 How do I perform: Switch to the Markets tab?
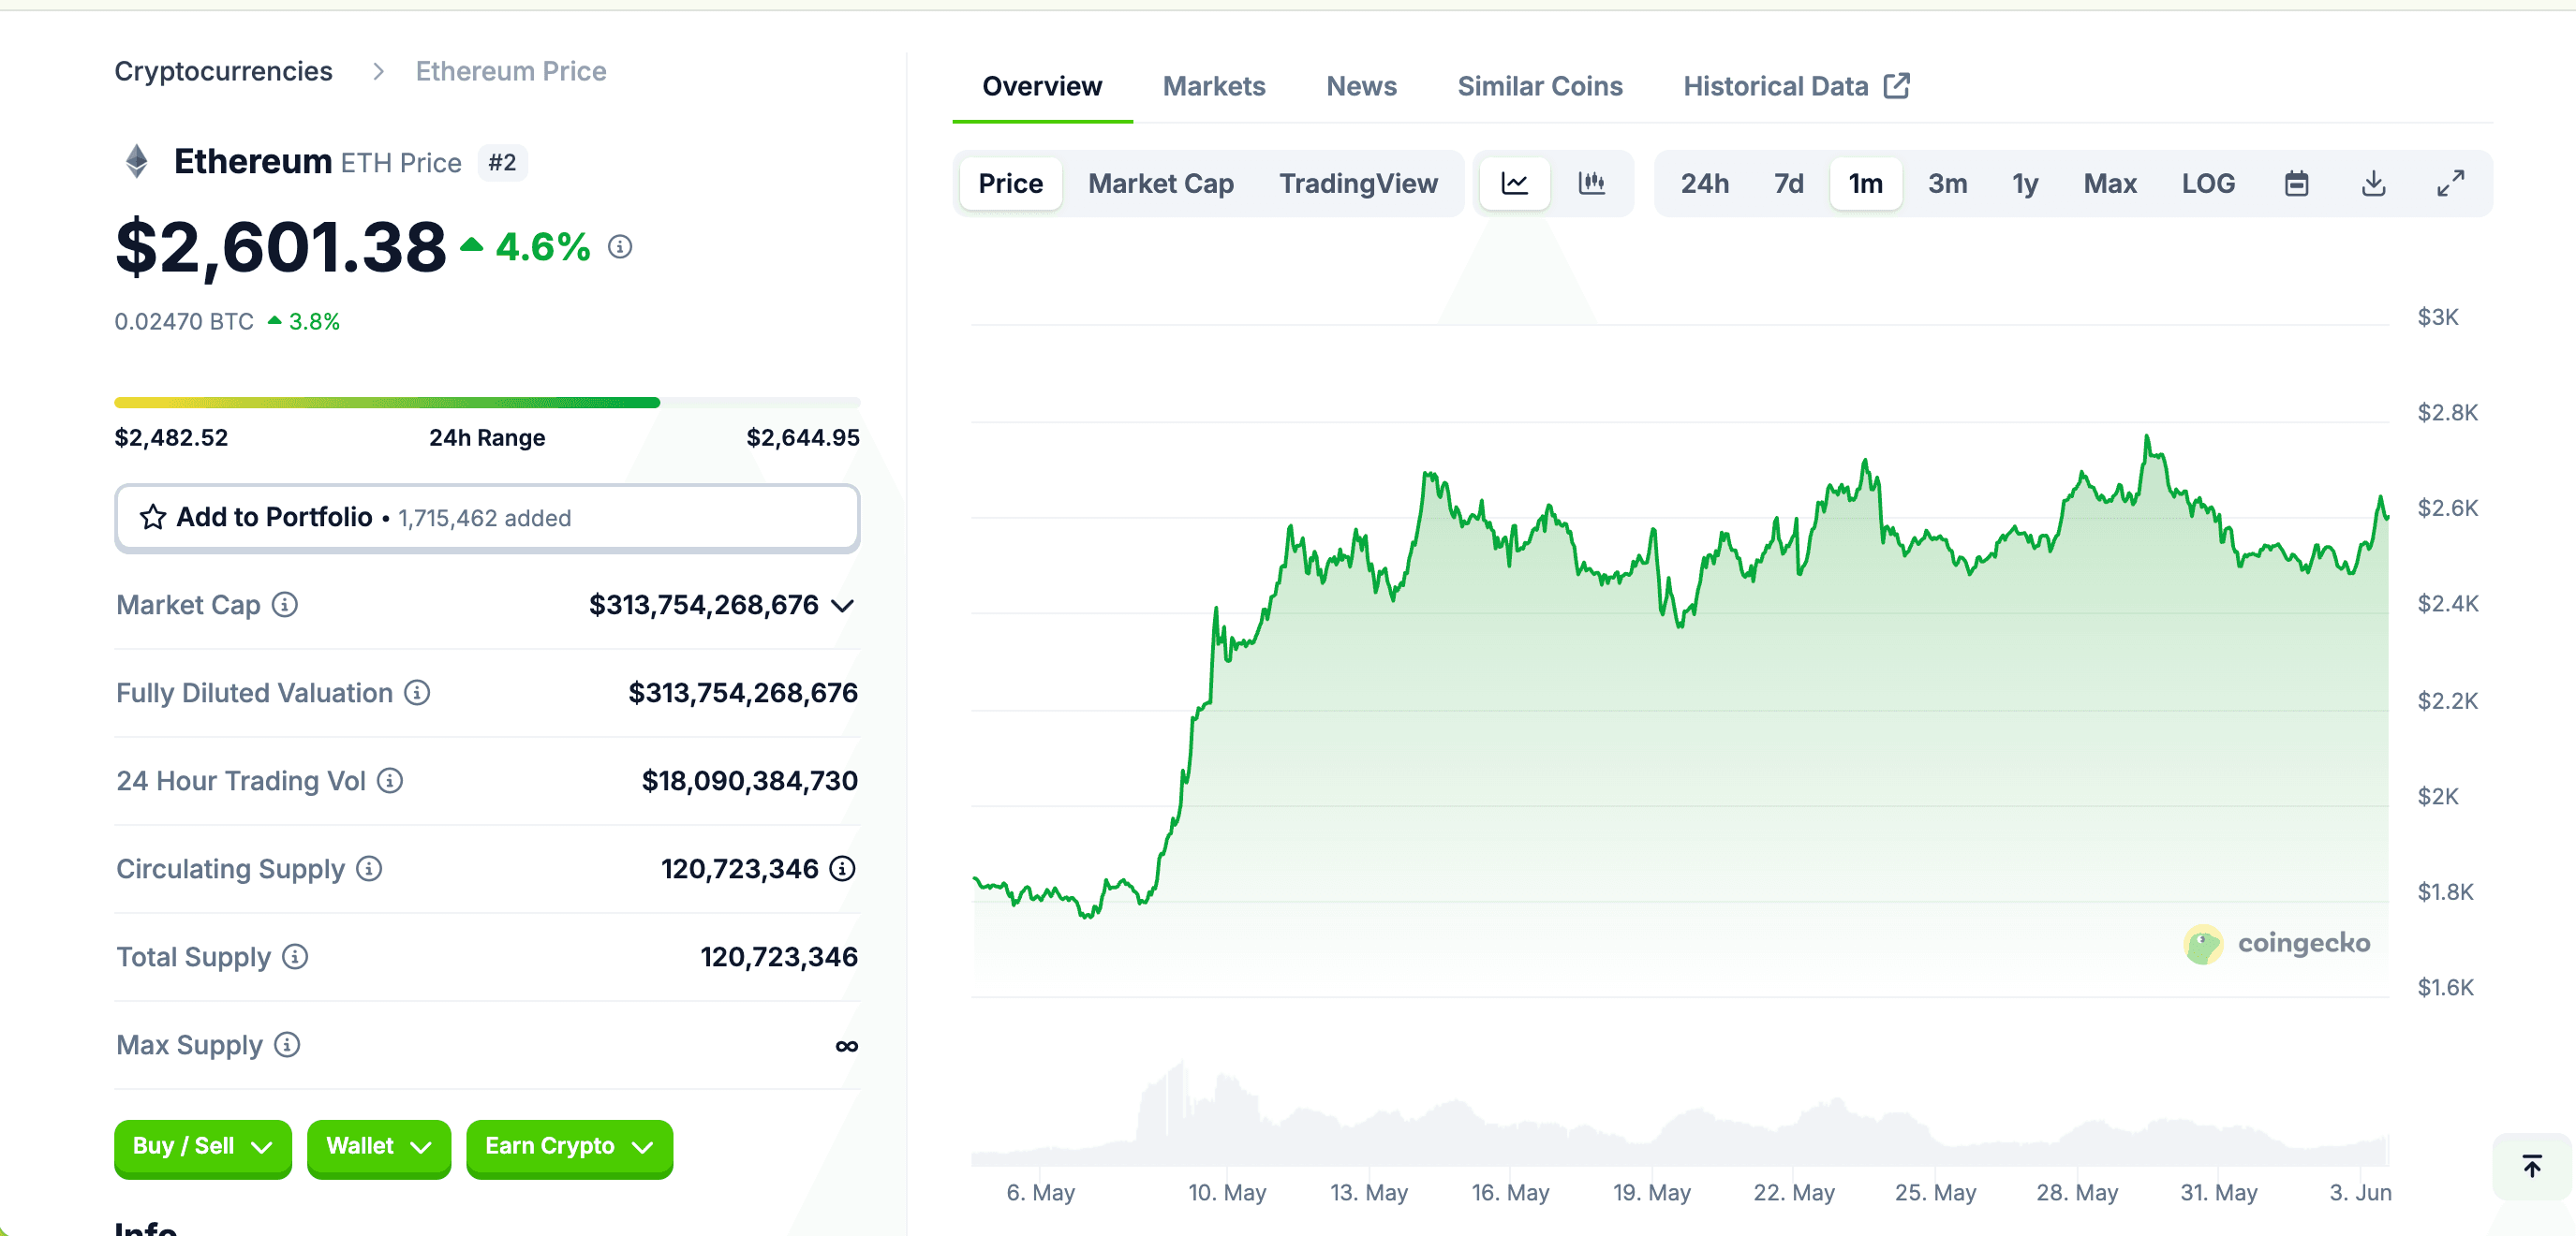tap(1214, 86)
